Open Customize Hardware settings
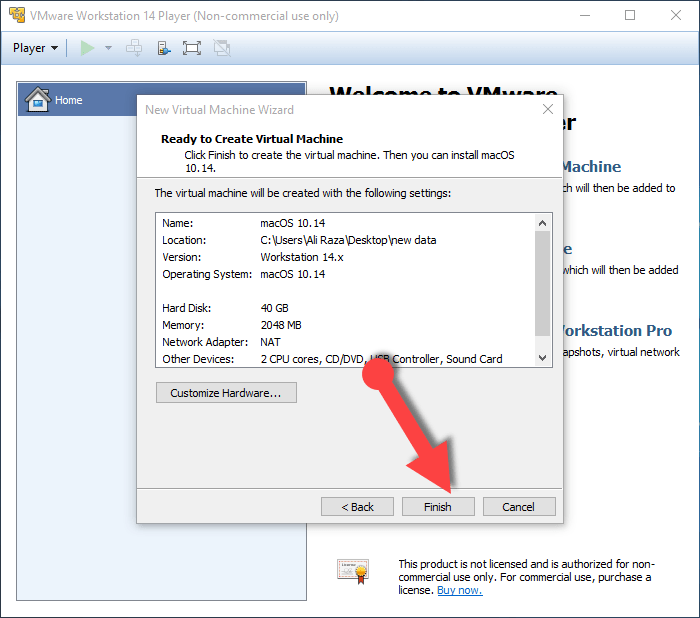 (226, 393)
